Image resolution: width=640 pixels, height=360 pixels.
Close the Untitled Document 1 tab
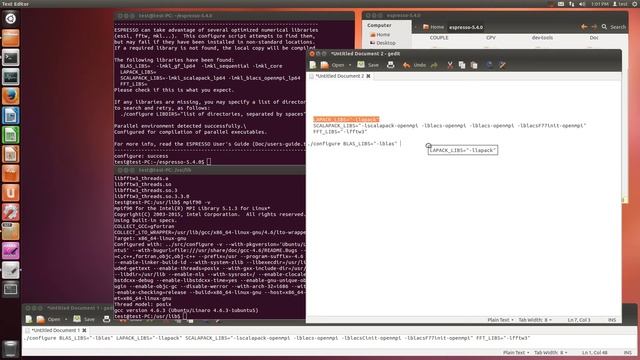tap(84, 330)
